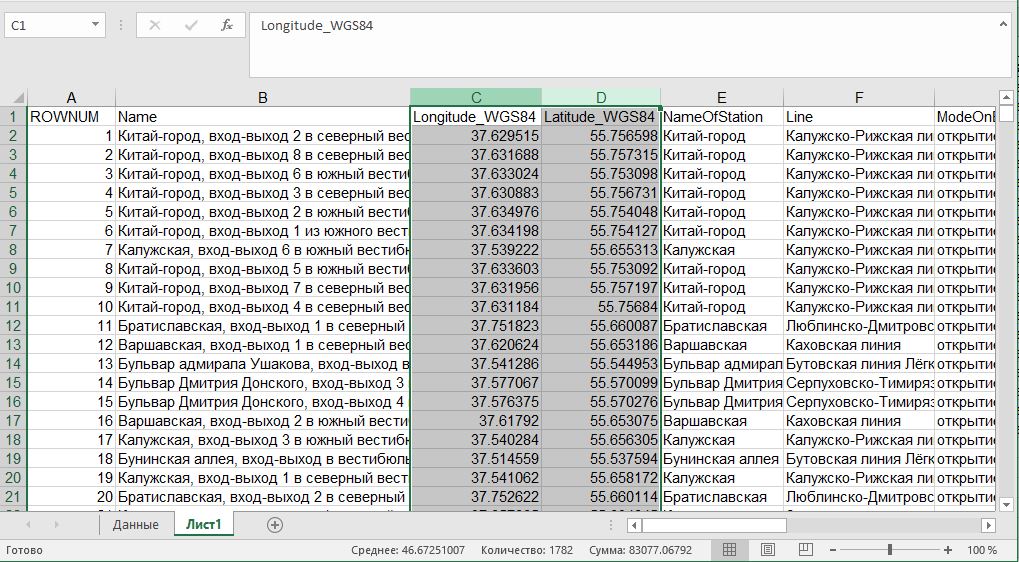Viewport: 1019px width, 562px height.
Task: Switch to the Лист1 sheet tab
Action: tap(203, 524)
